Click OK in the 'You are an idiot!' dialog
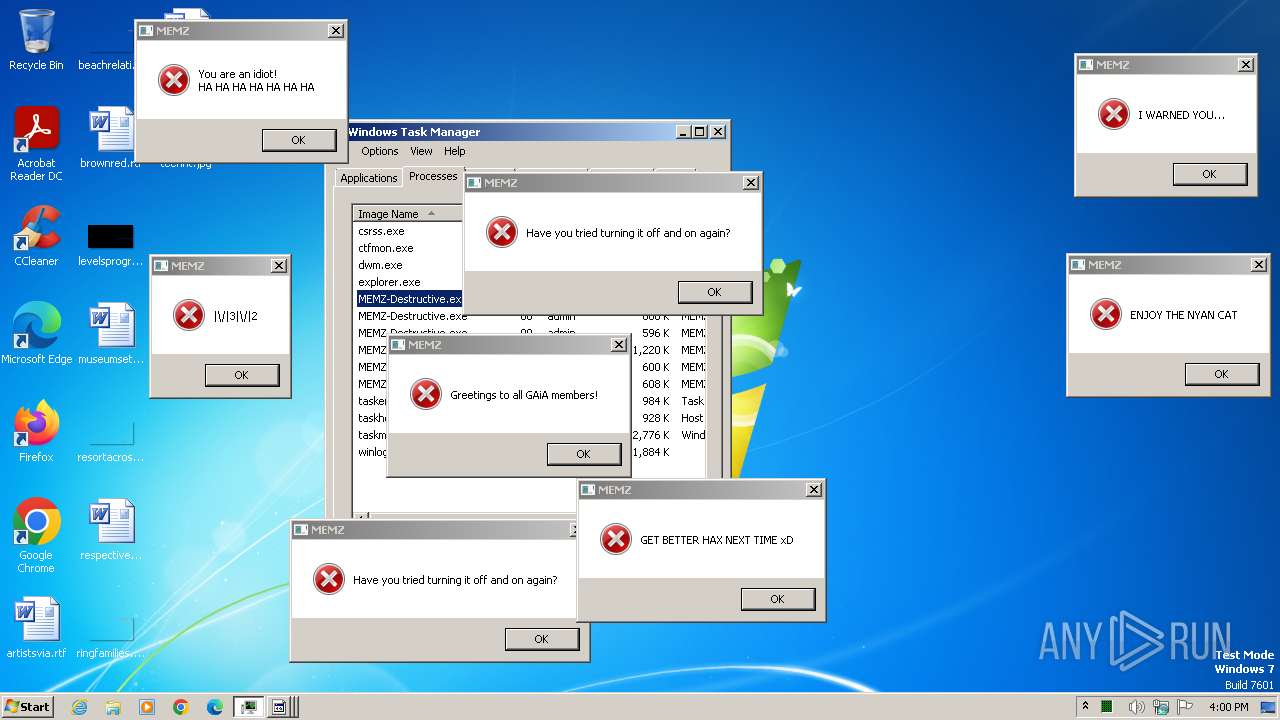Image resolution: width=1280 pixels, height=720 pixels. [x=298, y=140]
